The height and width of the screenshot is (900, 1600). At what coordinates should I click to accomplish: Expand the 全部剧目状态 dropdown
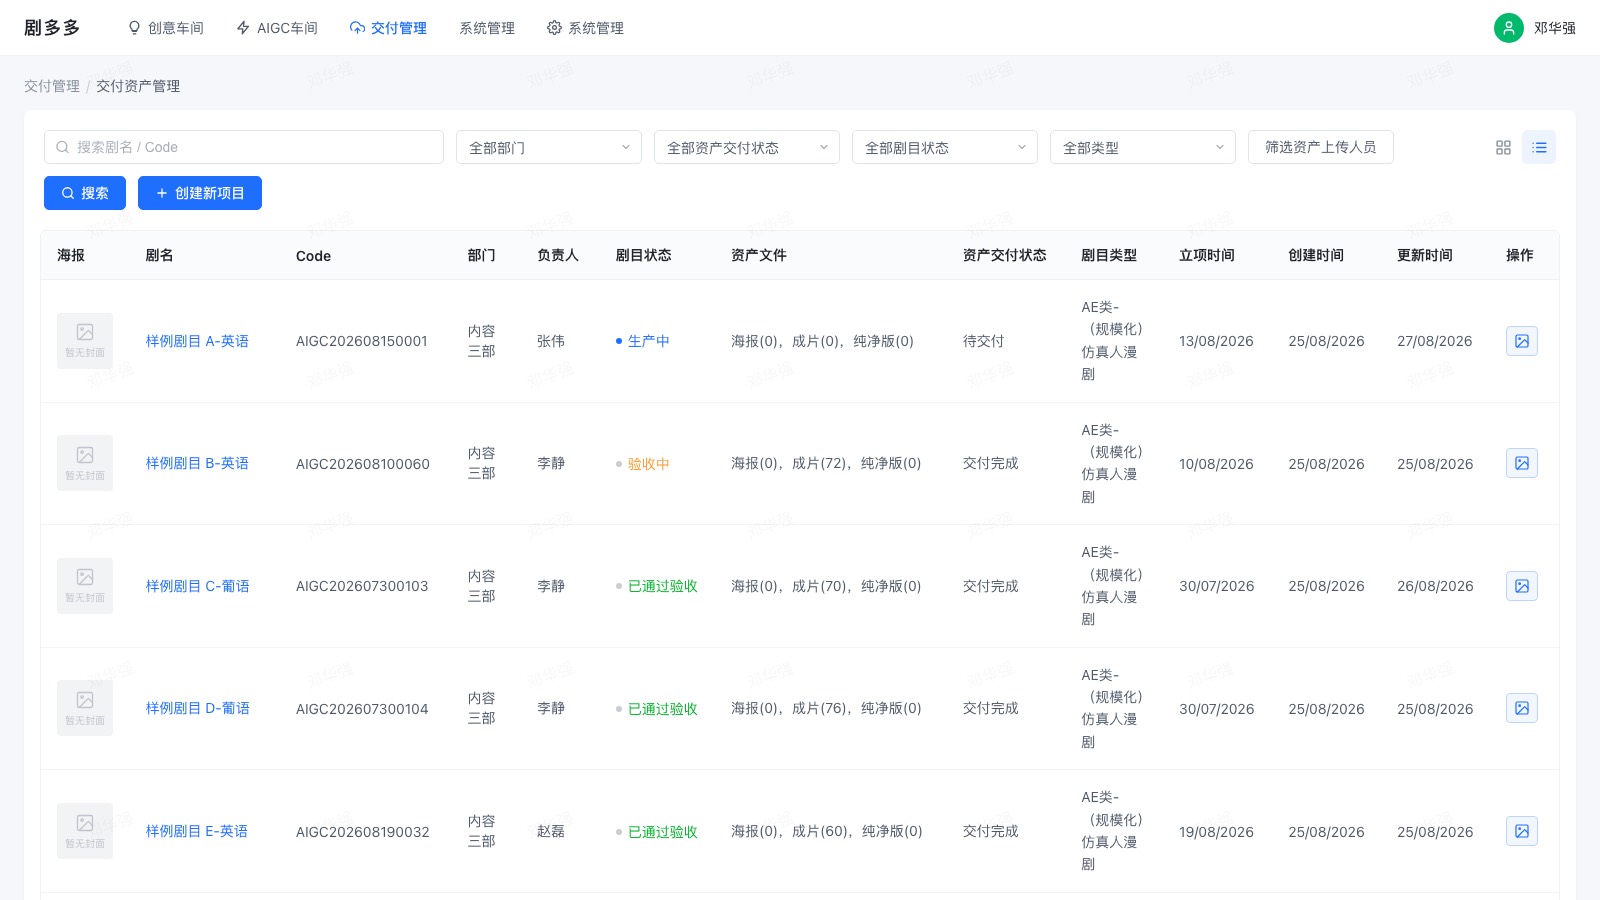coord(945,147)
